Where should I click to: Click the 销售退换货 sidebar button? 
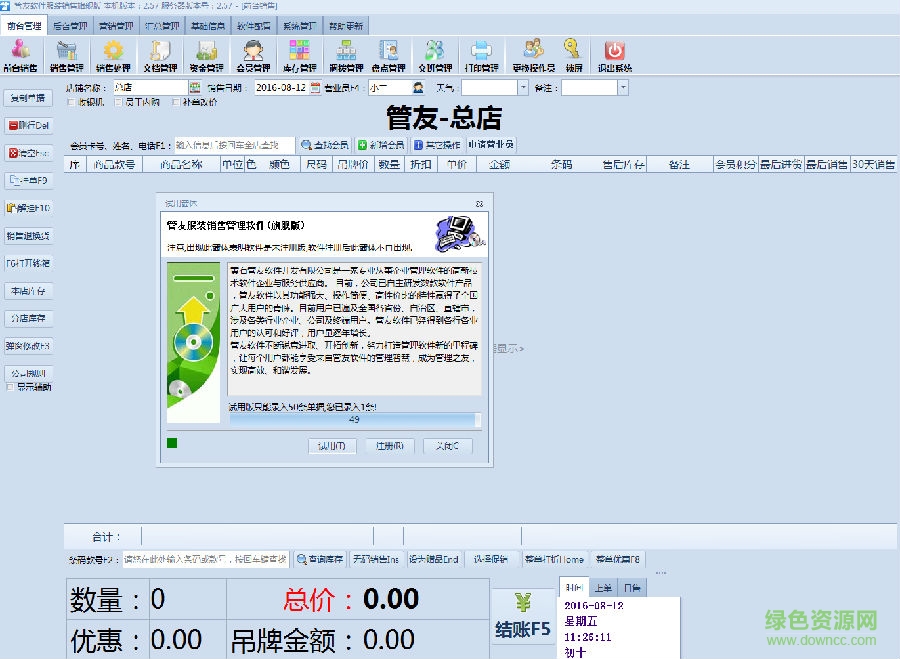pyautogui.click(x=29, y=235)
